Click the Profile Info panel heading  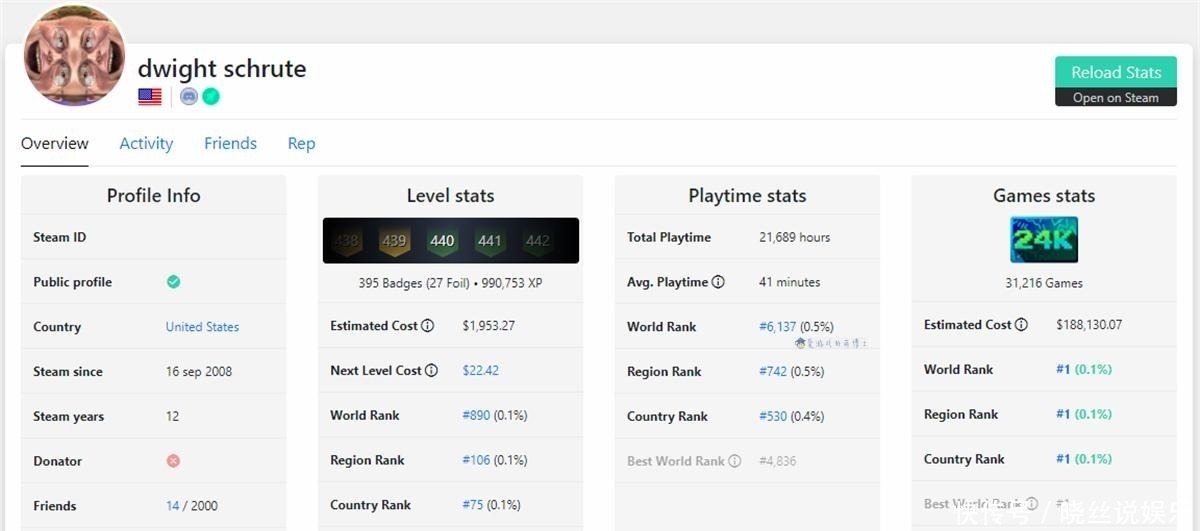point(154,196)
